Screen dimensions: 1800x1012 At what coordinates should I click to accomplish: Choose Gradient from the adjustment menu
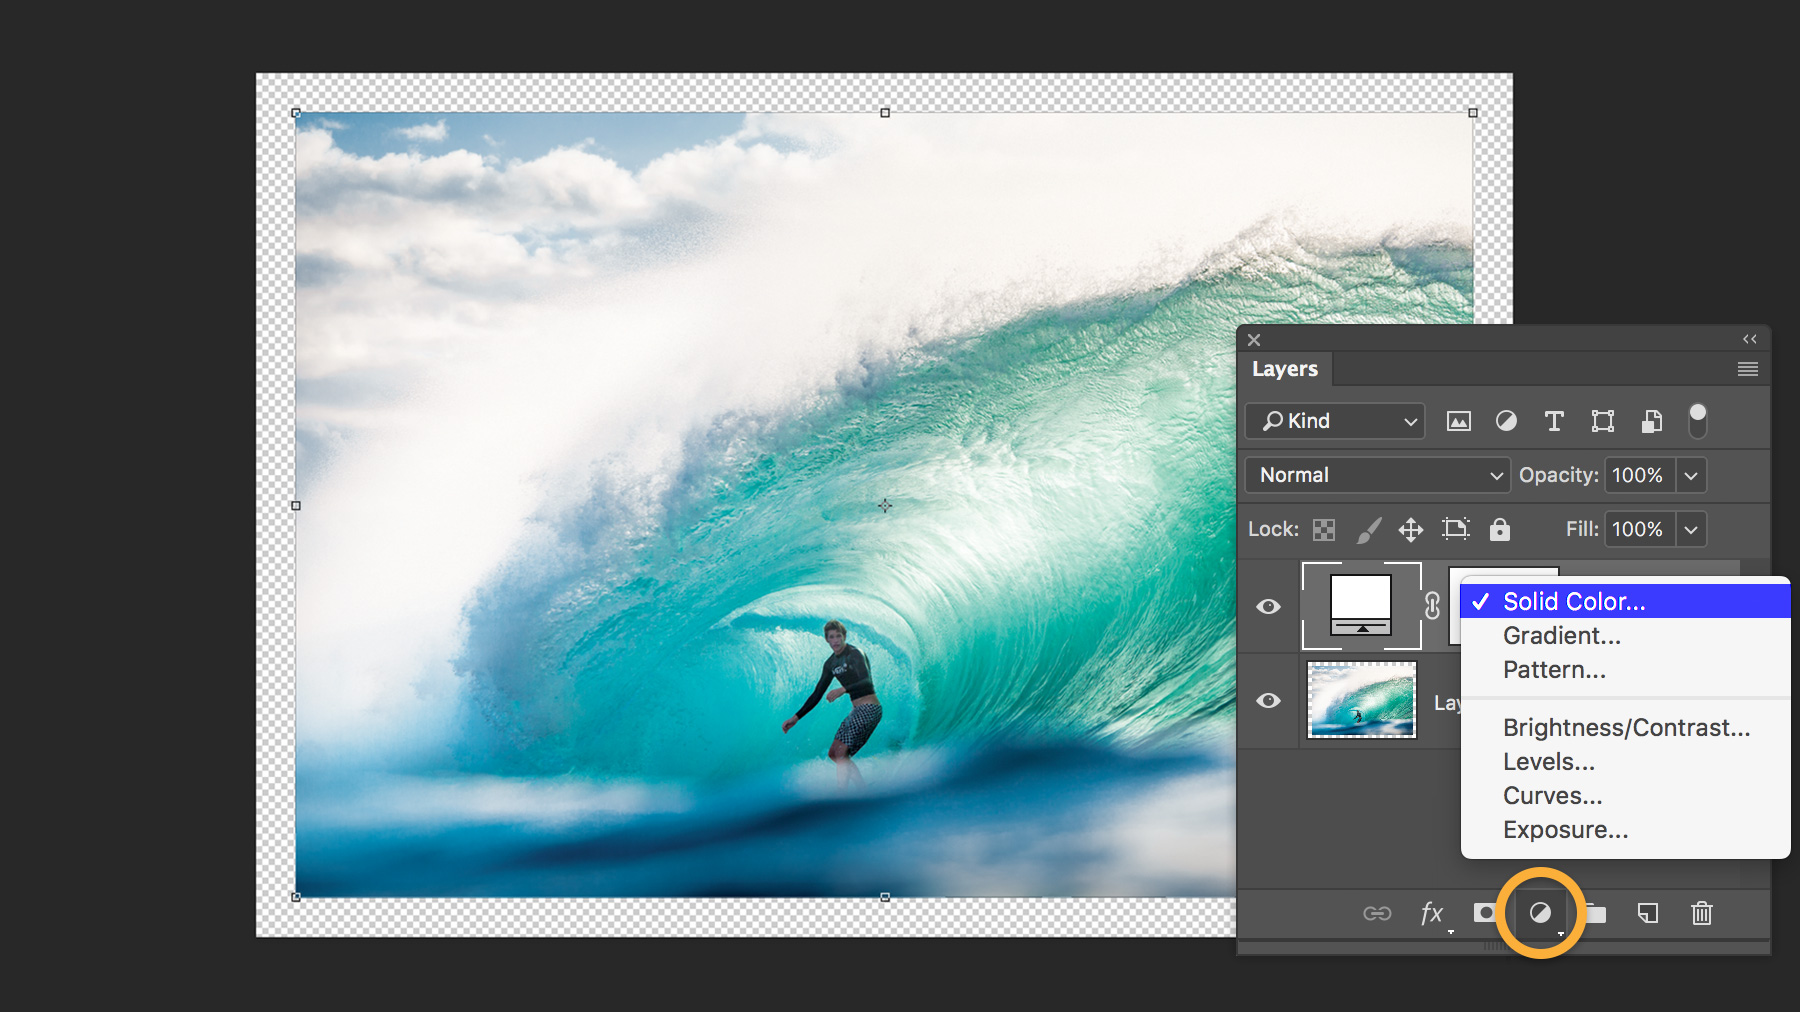(x=1561, y=635)
